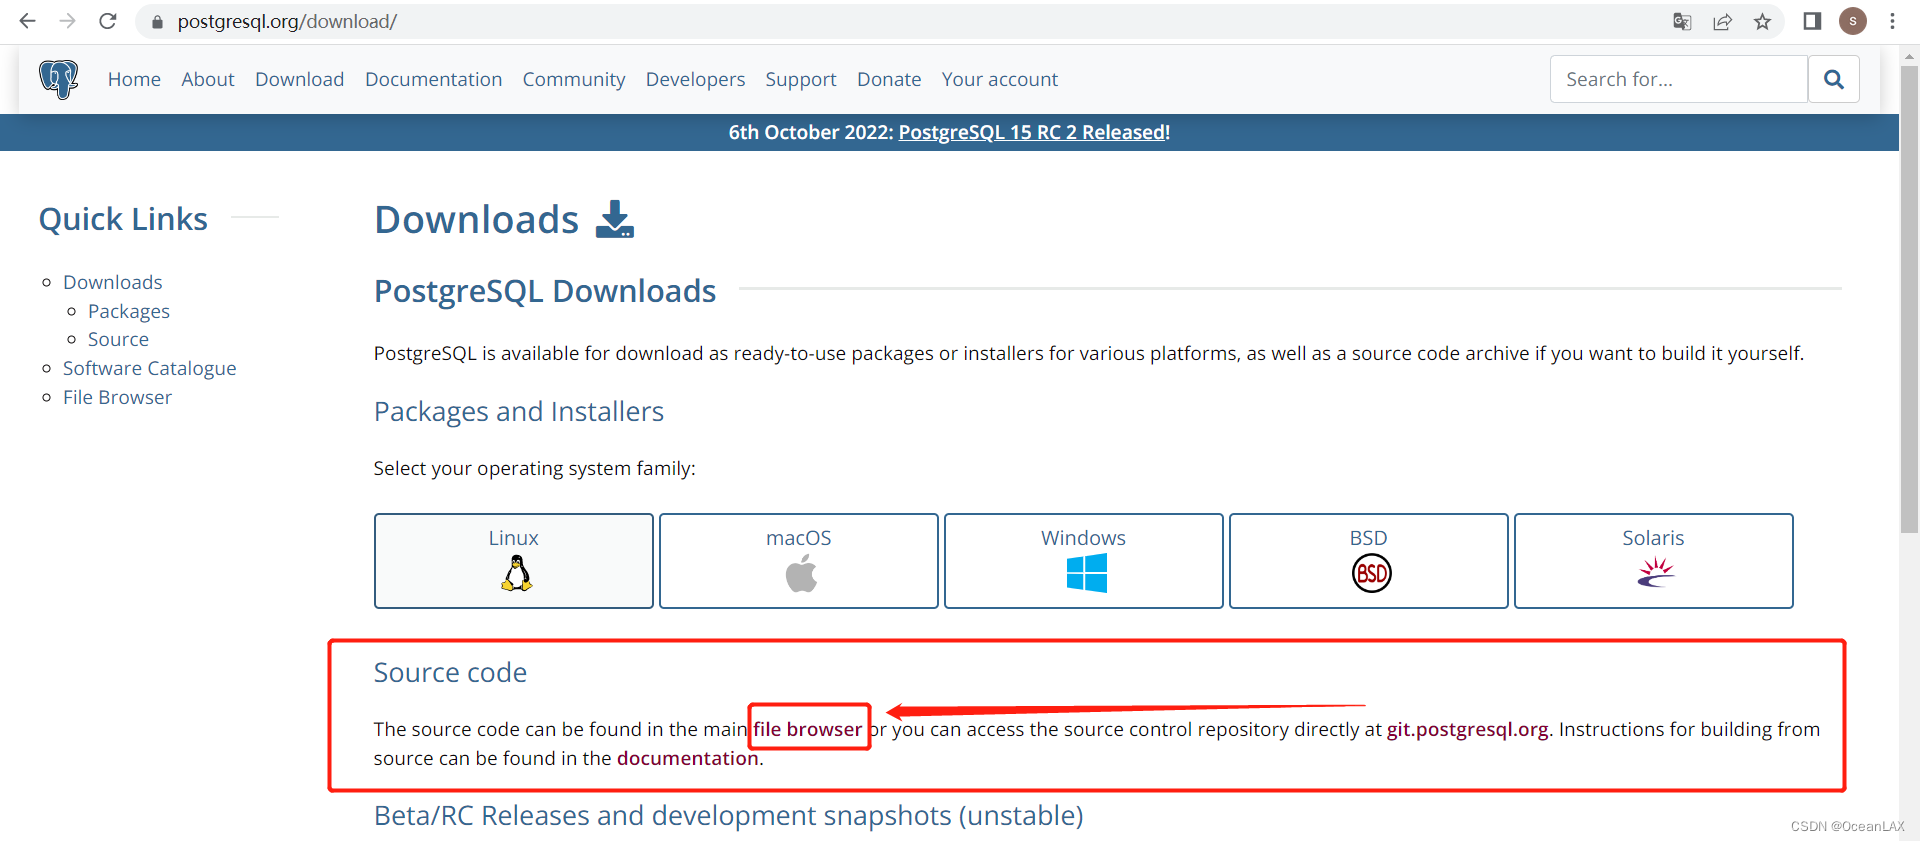The height and width of the screenshot is (841, 1920).
Task: Click the browser forward arrow
Action: (x=67, y=21)
